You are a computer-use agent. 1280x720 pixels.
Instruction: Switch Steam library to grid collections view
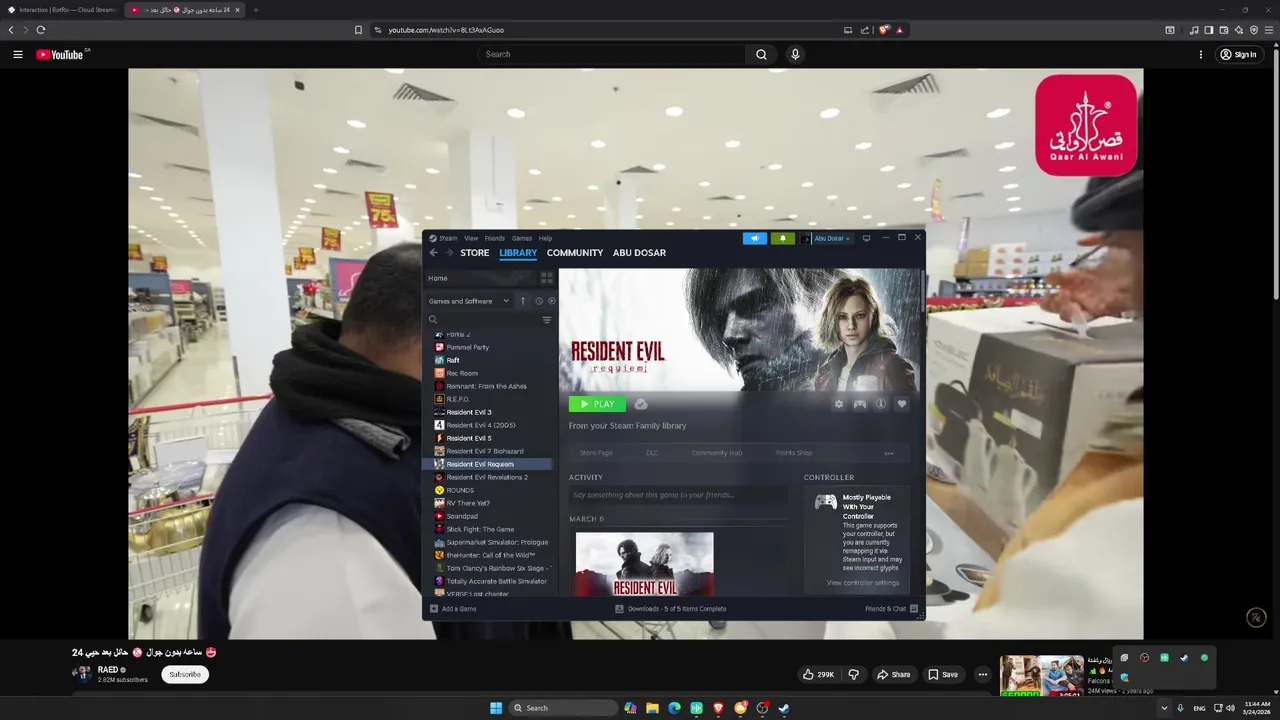tap(547, 278)
